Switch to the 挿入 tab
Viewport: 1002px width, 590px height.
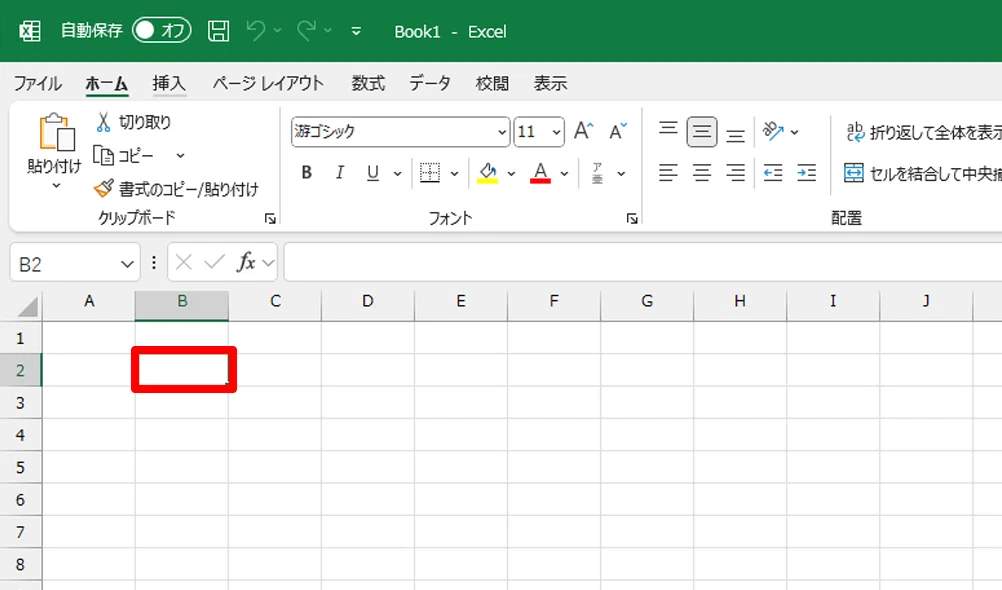point(169,83)
